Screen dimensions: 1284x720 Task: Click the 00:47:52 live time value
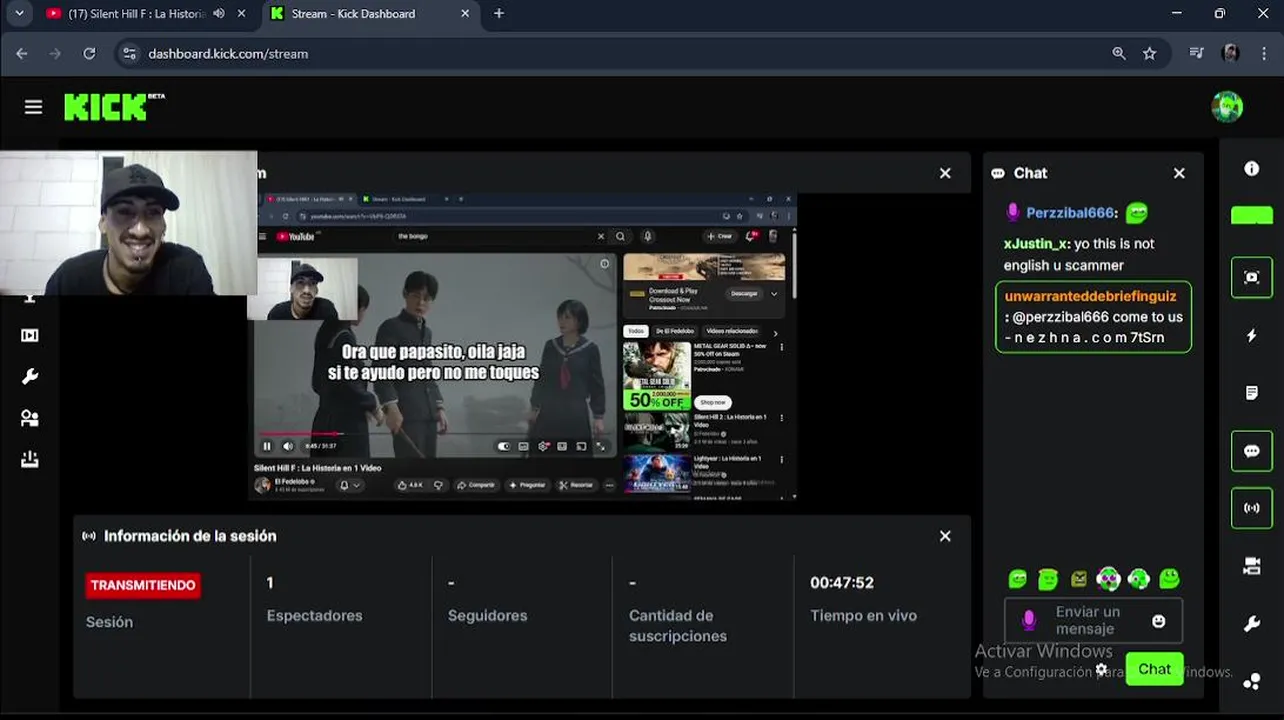point(842,582)
